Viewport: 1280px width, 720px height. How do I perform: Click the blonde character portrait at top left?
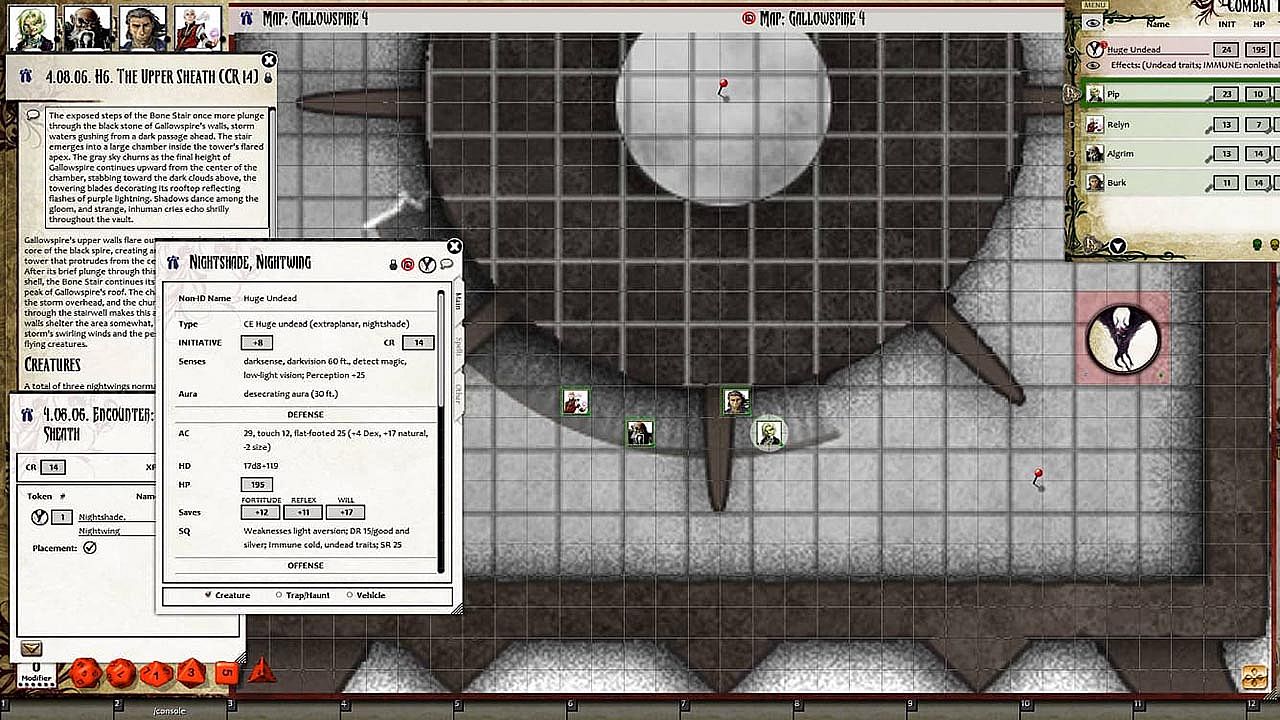31,27
